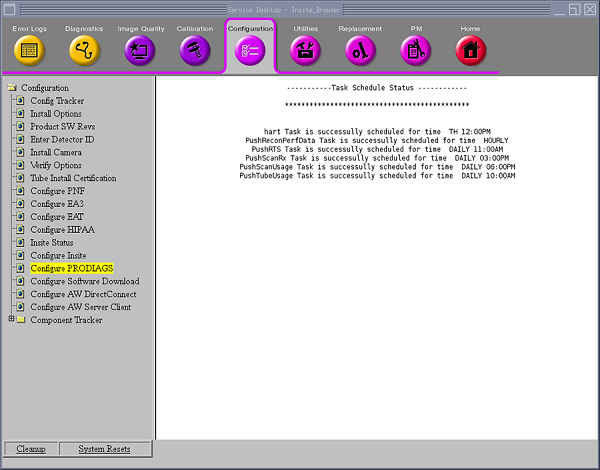The height and width of the screenshot is (470, 600).
Task: Open the Utilities toolbox icon
Action: [305, 49]
